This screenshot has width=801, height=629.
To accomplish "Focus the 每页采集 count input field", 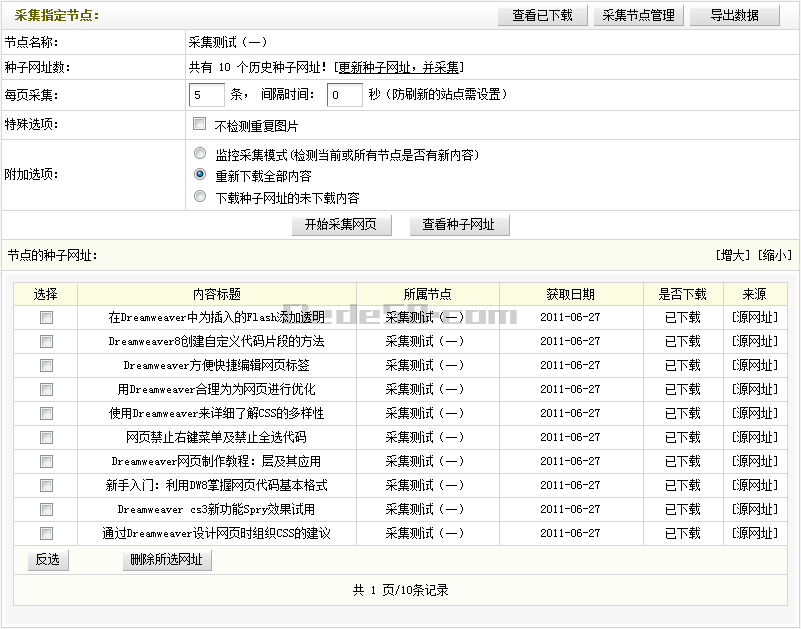I will [x=206, y=95].
